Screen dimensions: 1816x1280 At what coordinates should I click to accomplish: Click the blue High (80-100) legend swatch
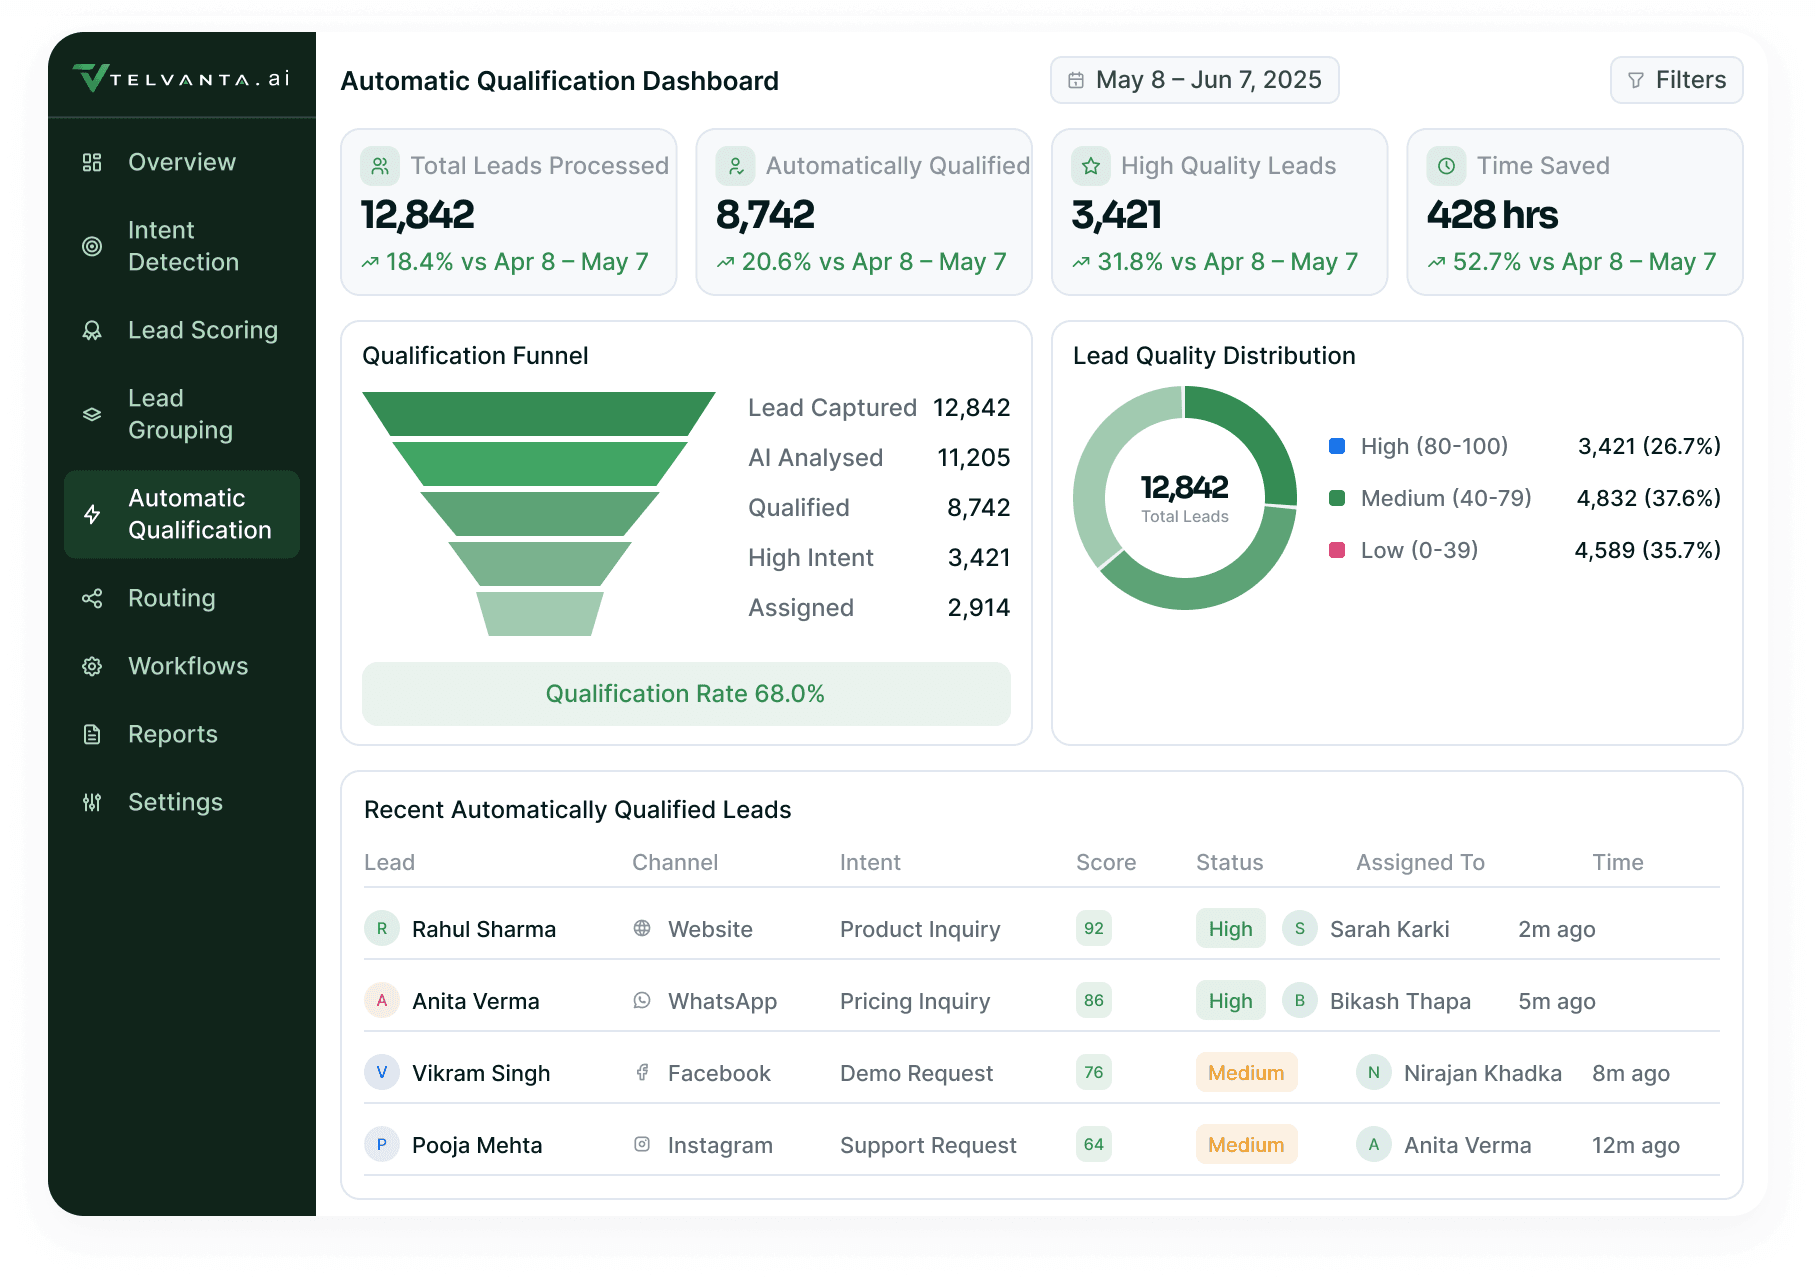[1337, 446]
